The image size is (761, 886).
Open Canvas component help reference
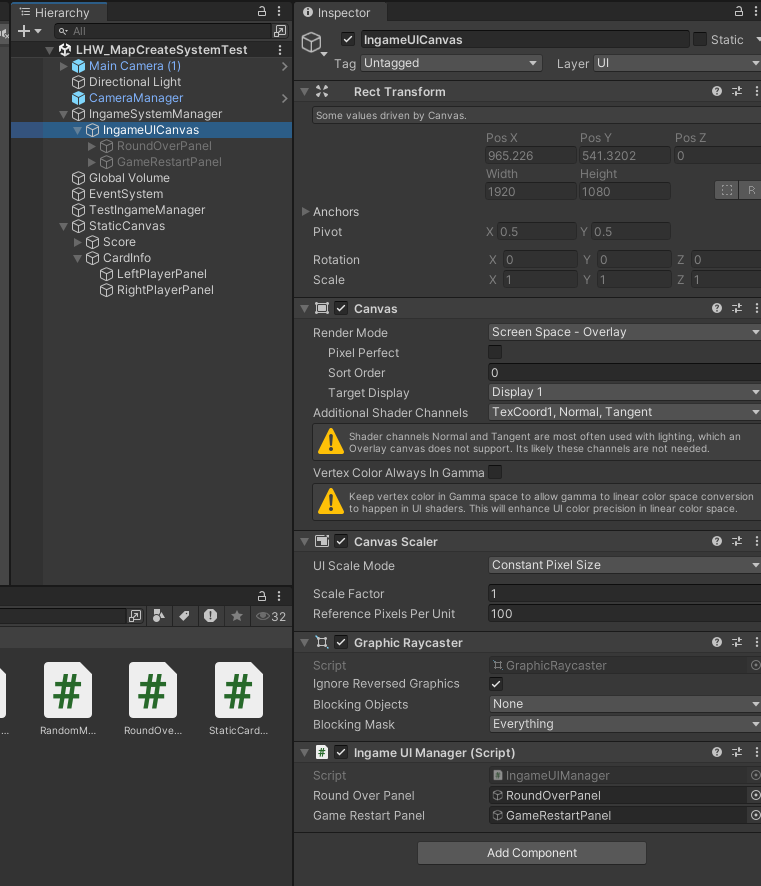pos(717,309)
